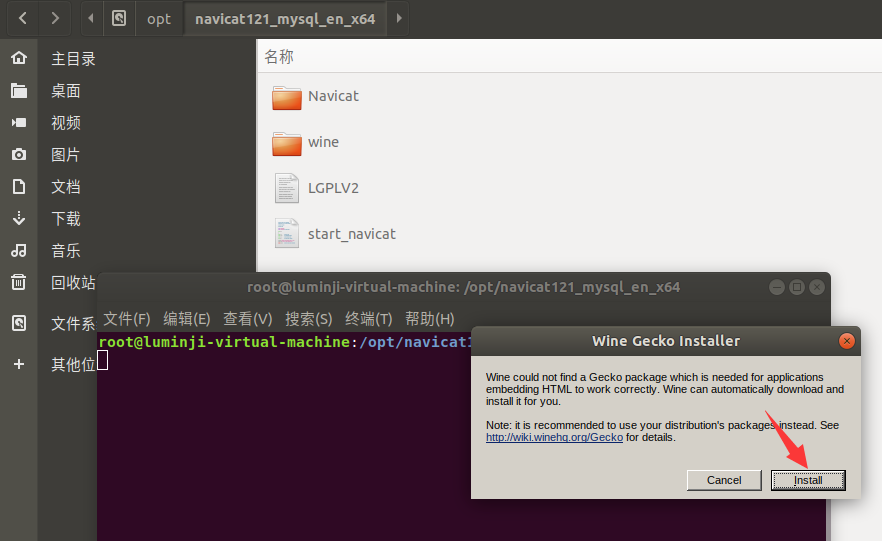Viewport: 882px width, 541px height.
Task: Open 桌面 in the sidebar
Action: [66, 91]
